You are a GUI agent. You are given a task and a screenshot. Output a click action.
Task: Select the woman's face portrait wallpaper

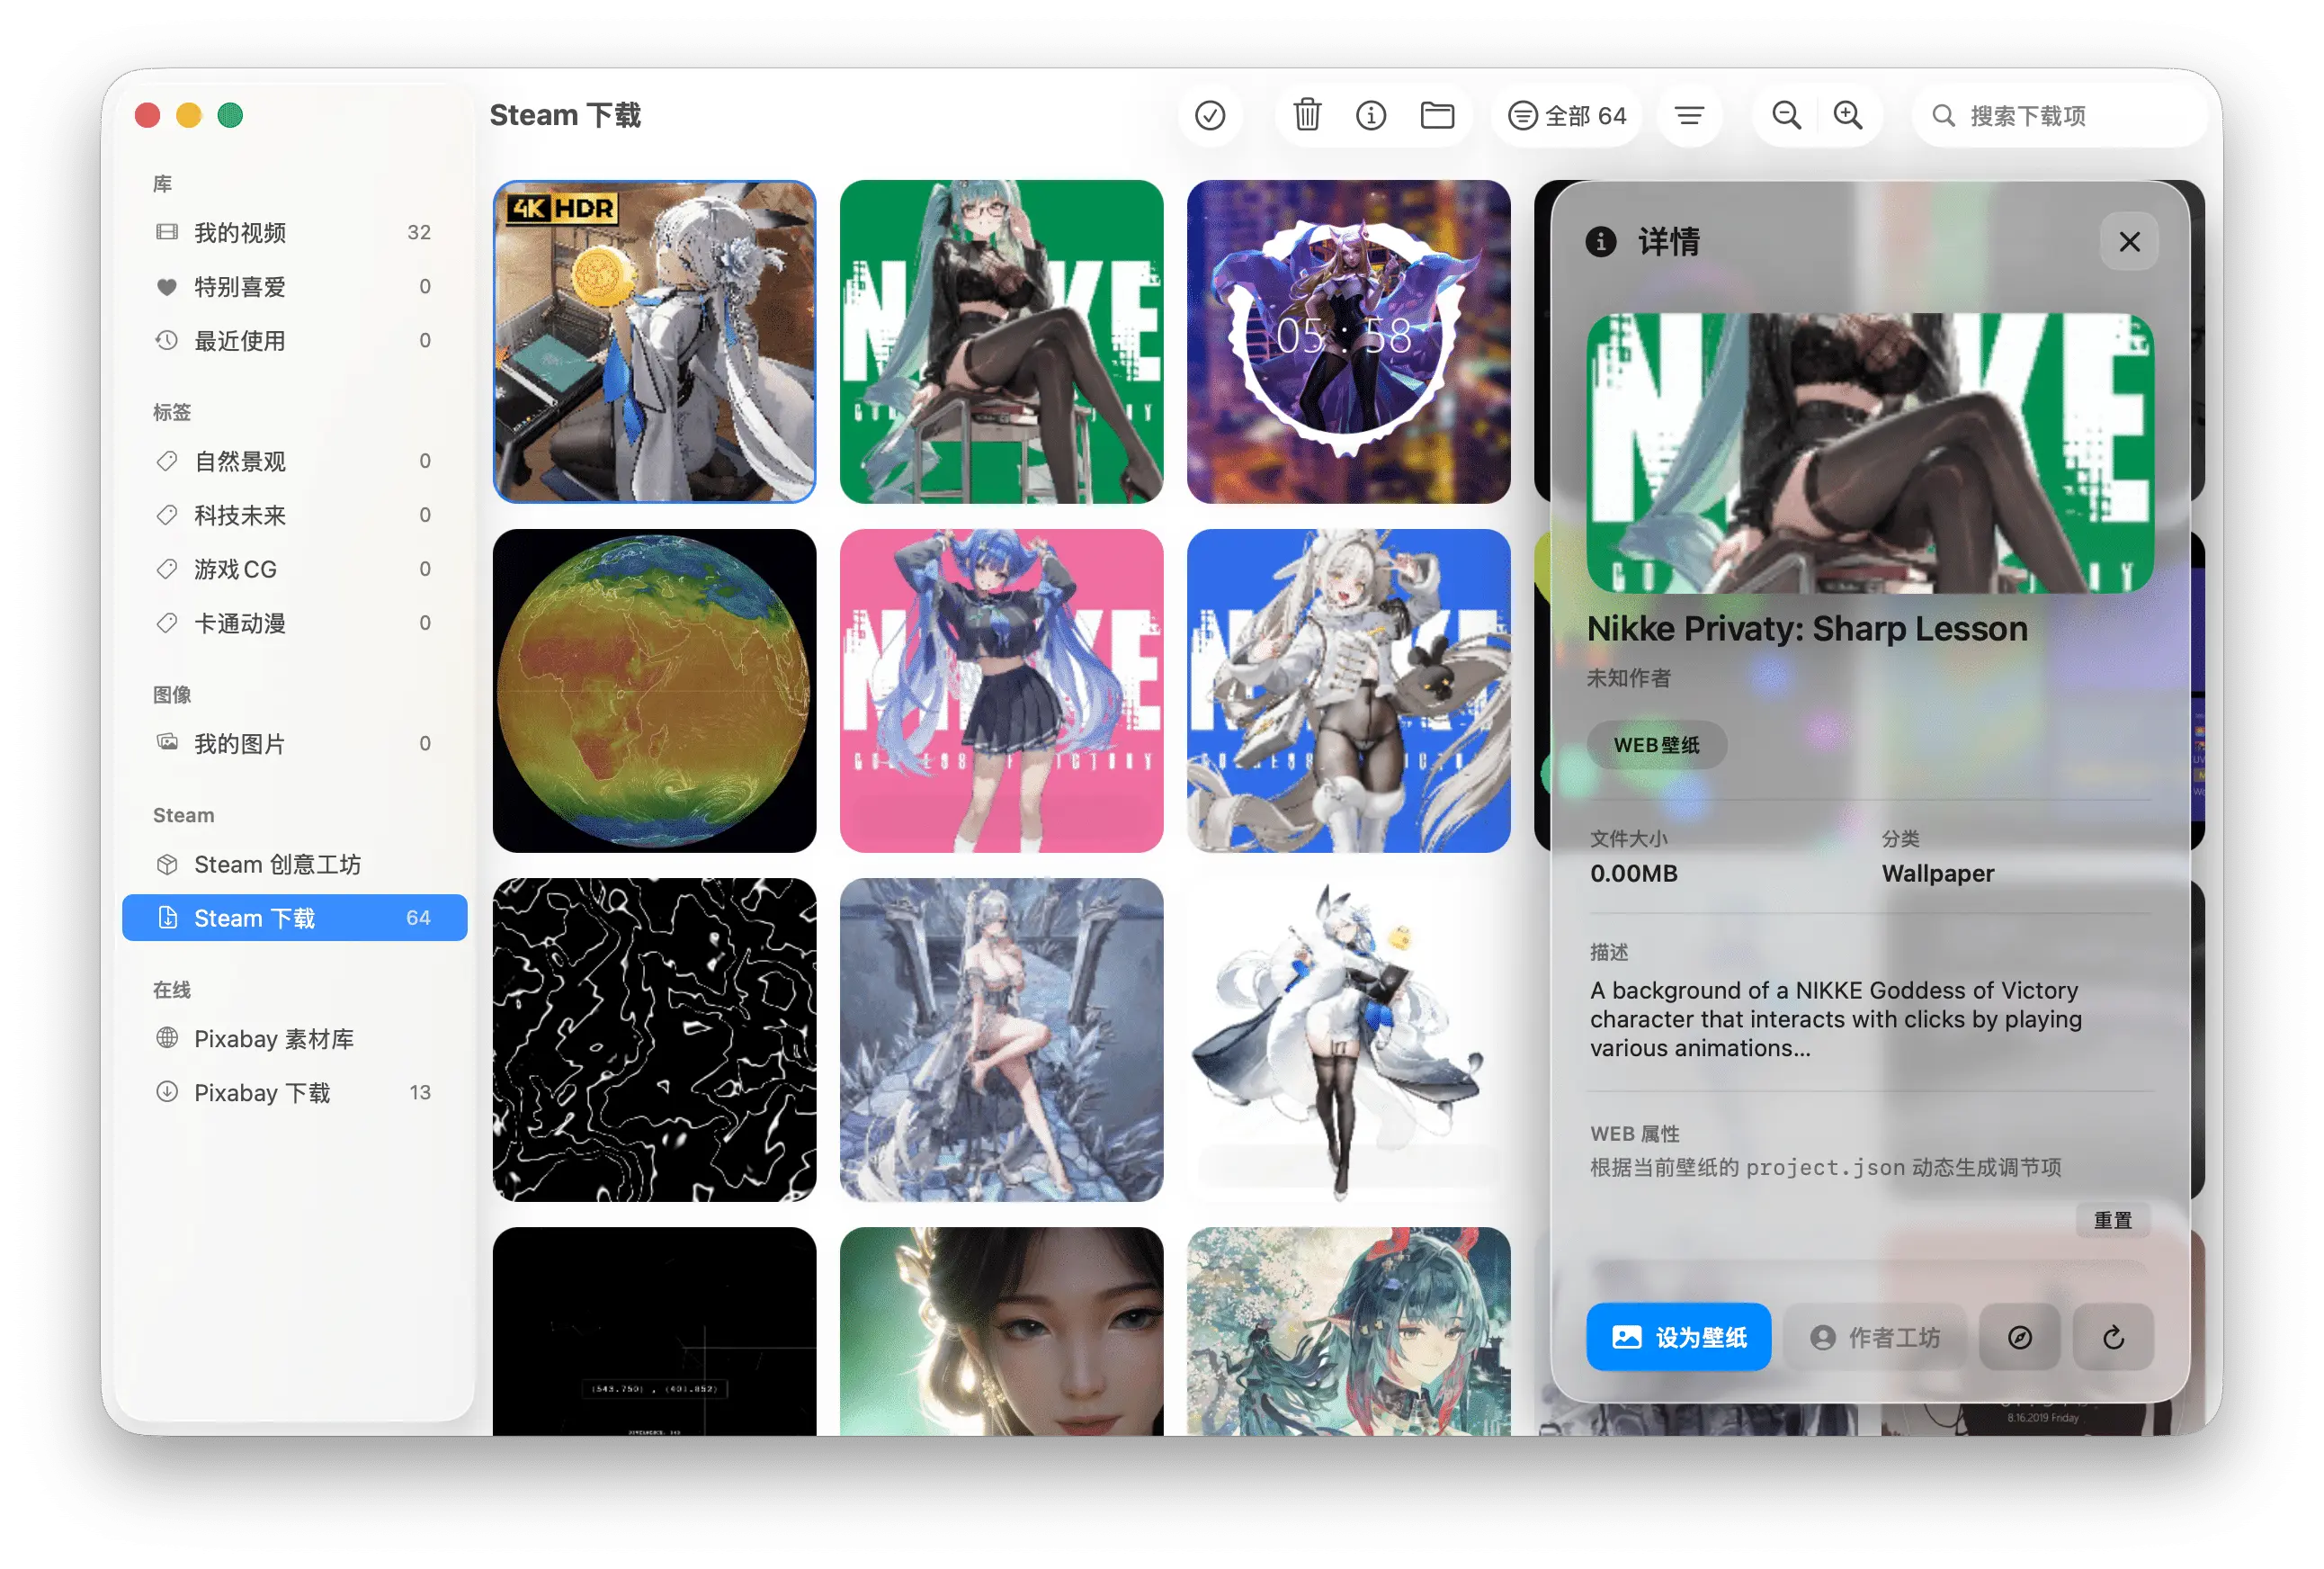tap(1001, 1332)
